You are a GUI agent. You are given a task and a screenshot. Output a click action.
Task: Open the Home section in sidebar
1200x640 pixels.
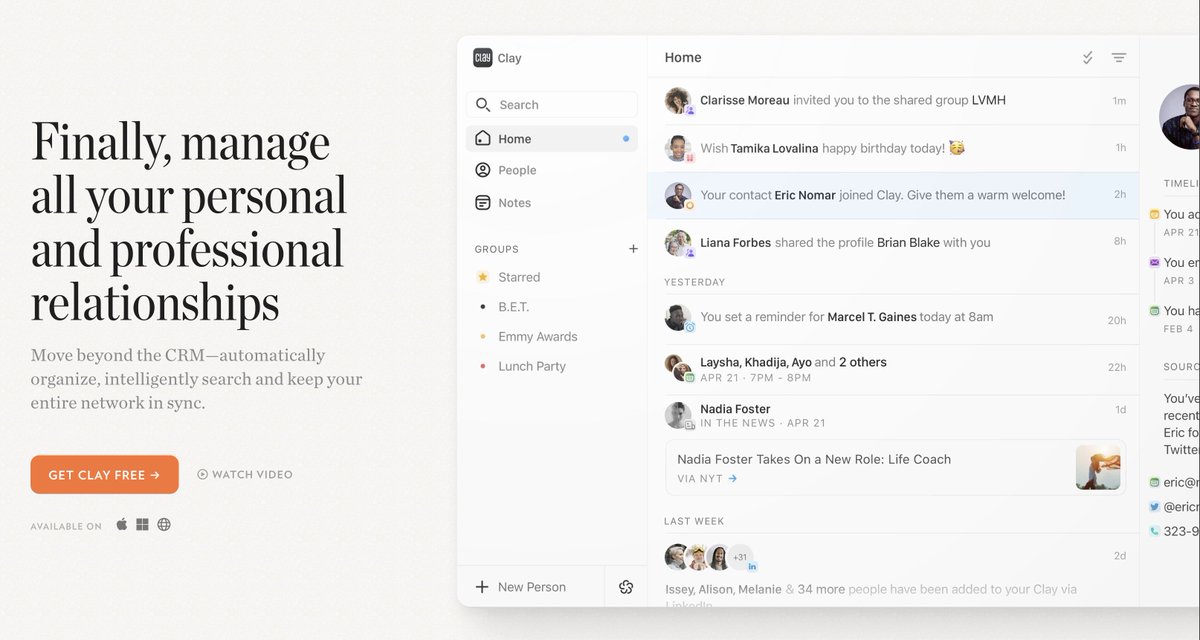tap(552, 139)
